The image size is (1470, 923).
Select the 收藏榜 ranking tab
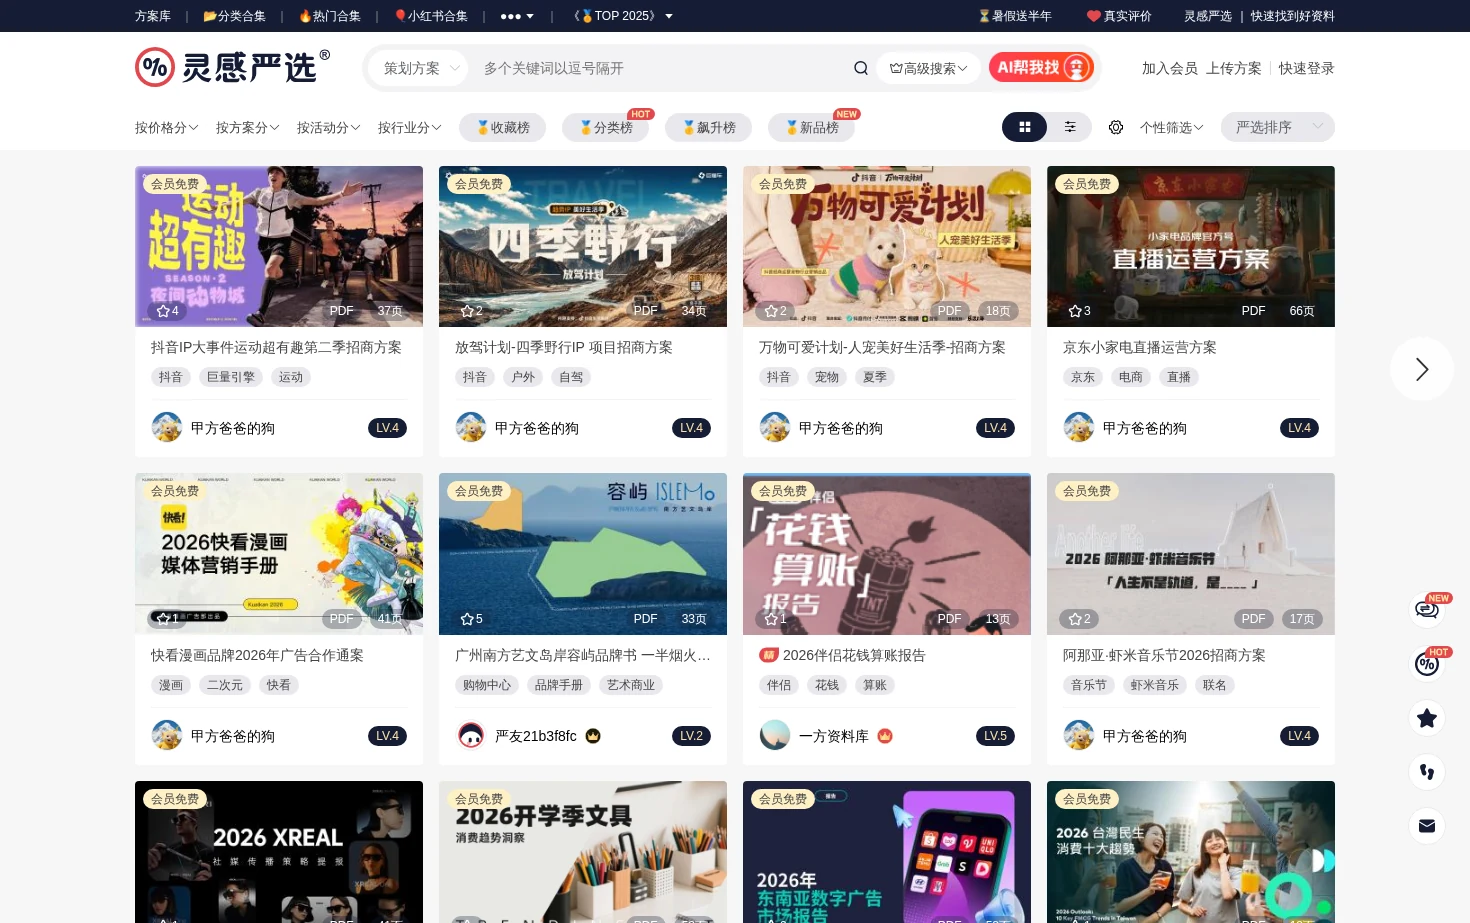coord(502,127)
